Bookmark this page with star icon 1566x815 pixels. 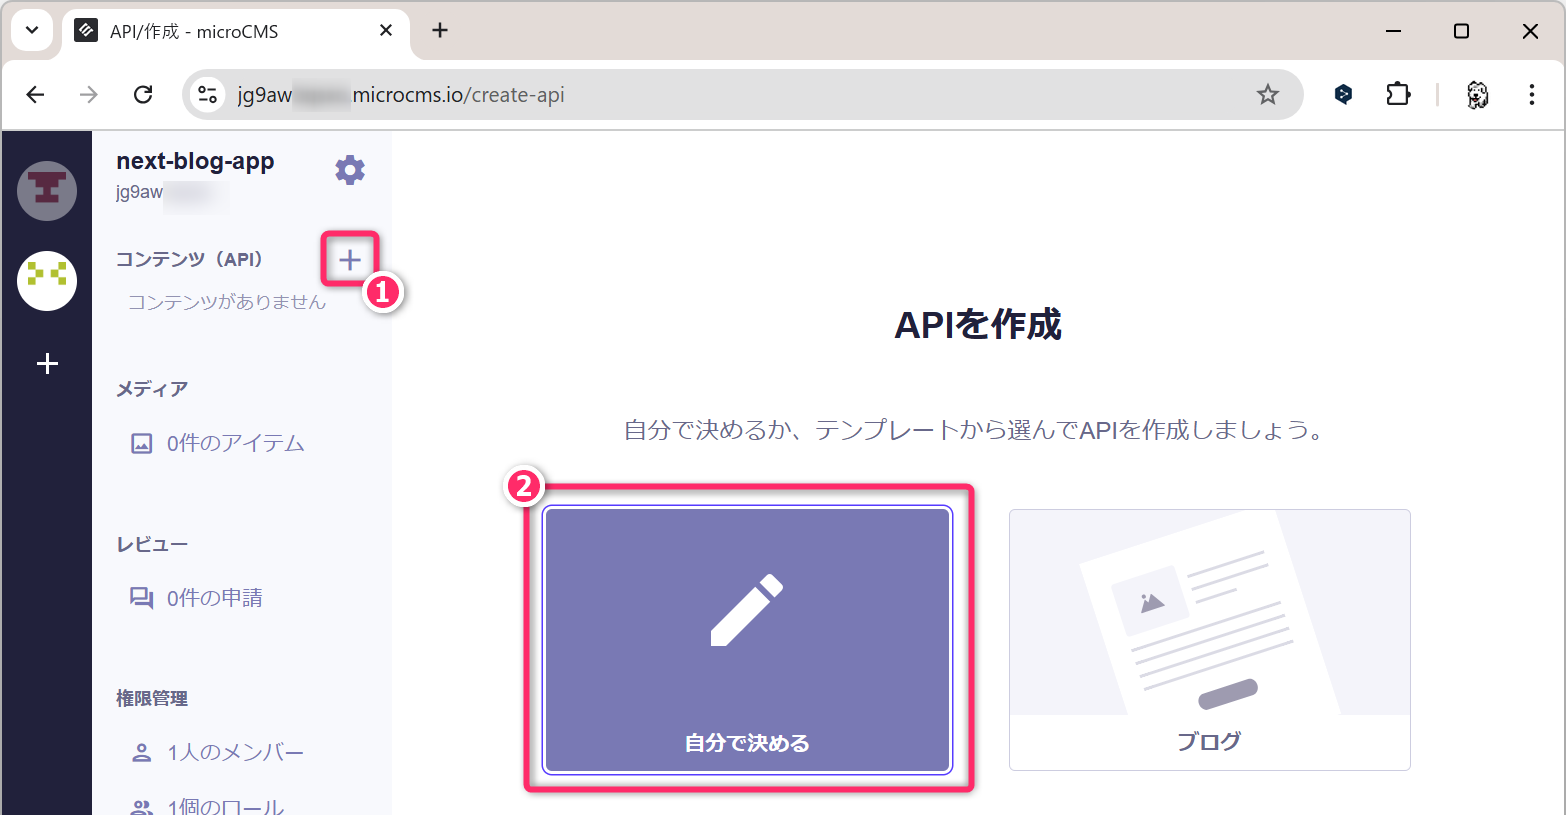coord(1267,95)
